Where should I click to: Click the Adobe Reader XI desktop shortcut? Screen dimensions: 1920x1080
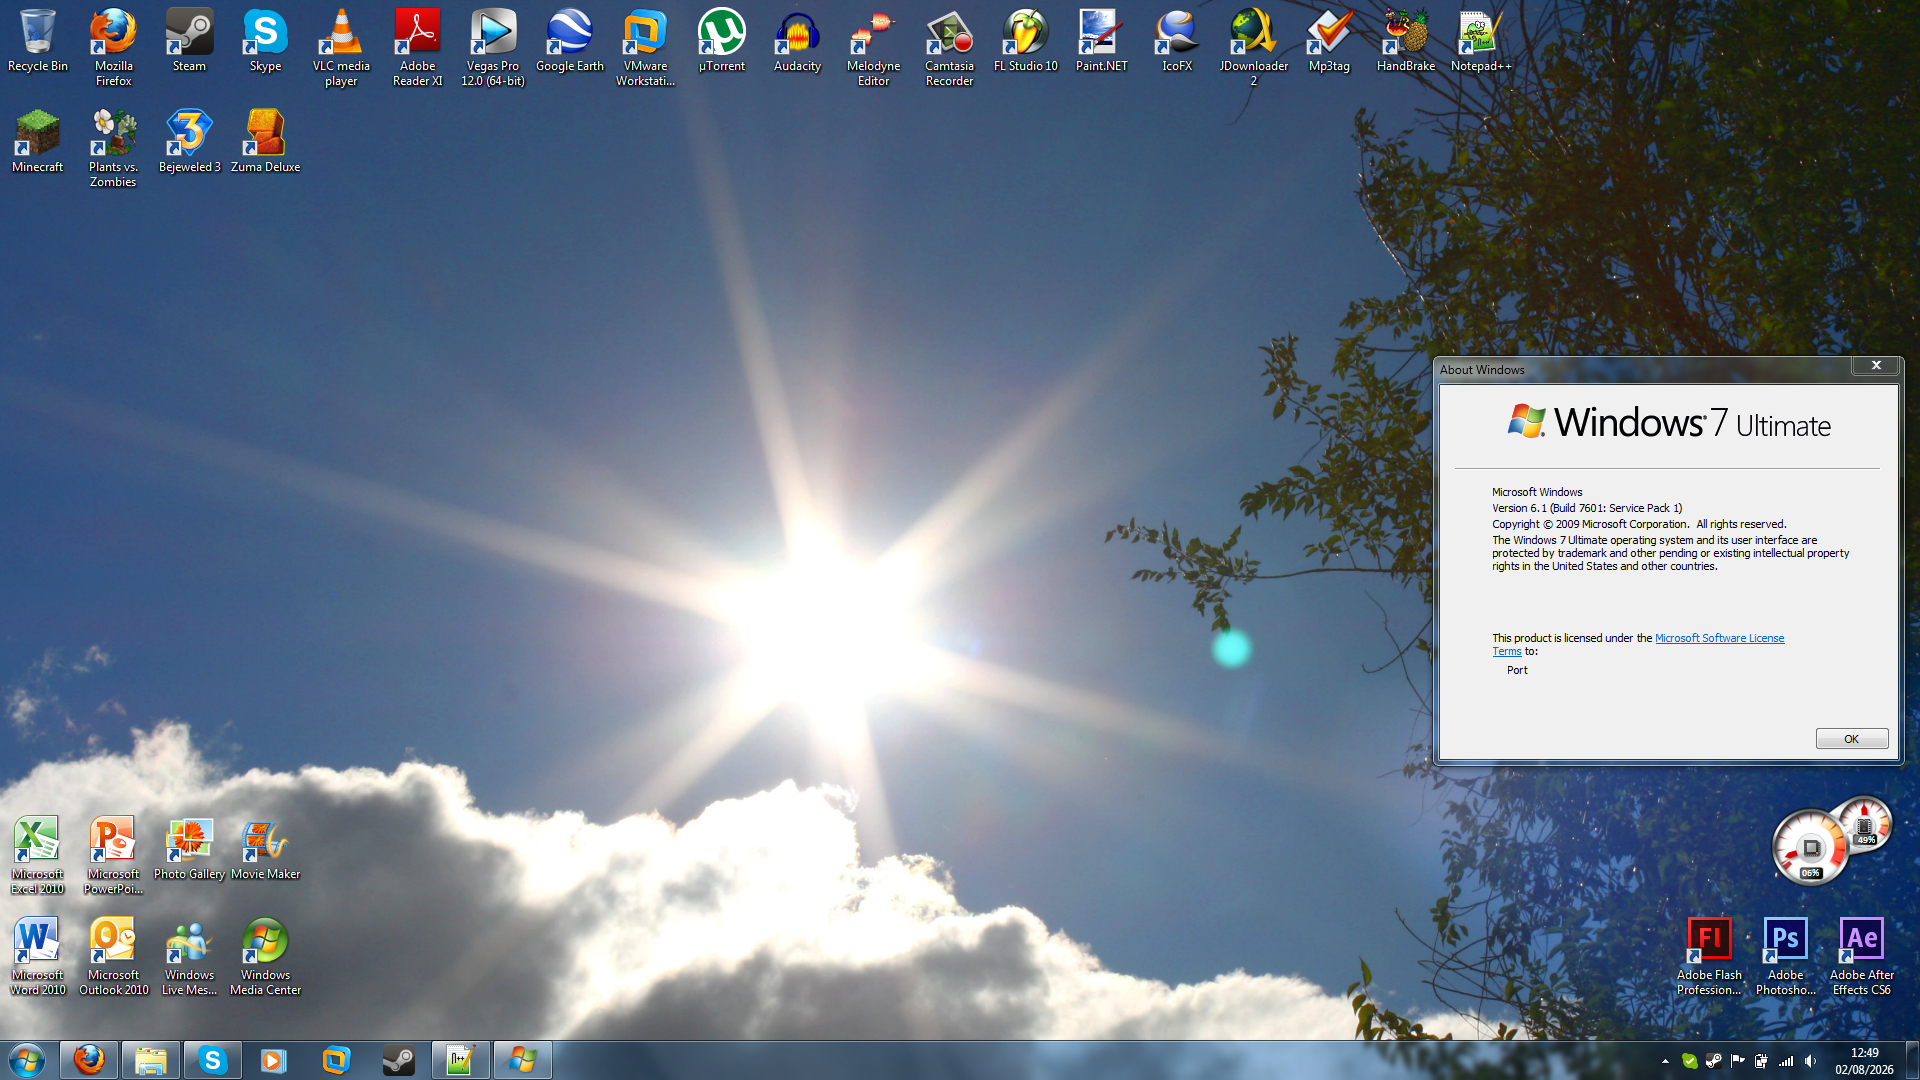(x=417, y=48)
